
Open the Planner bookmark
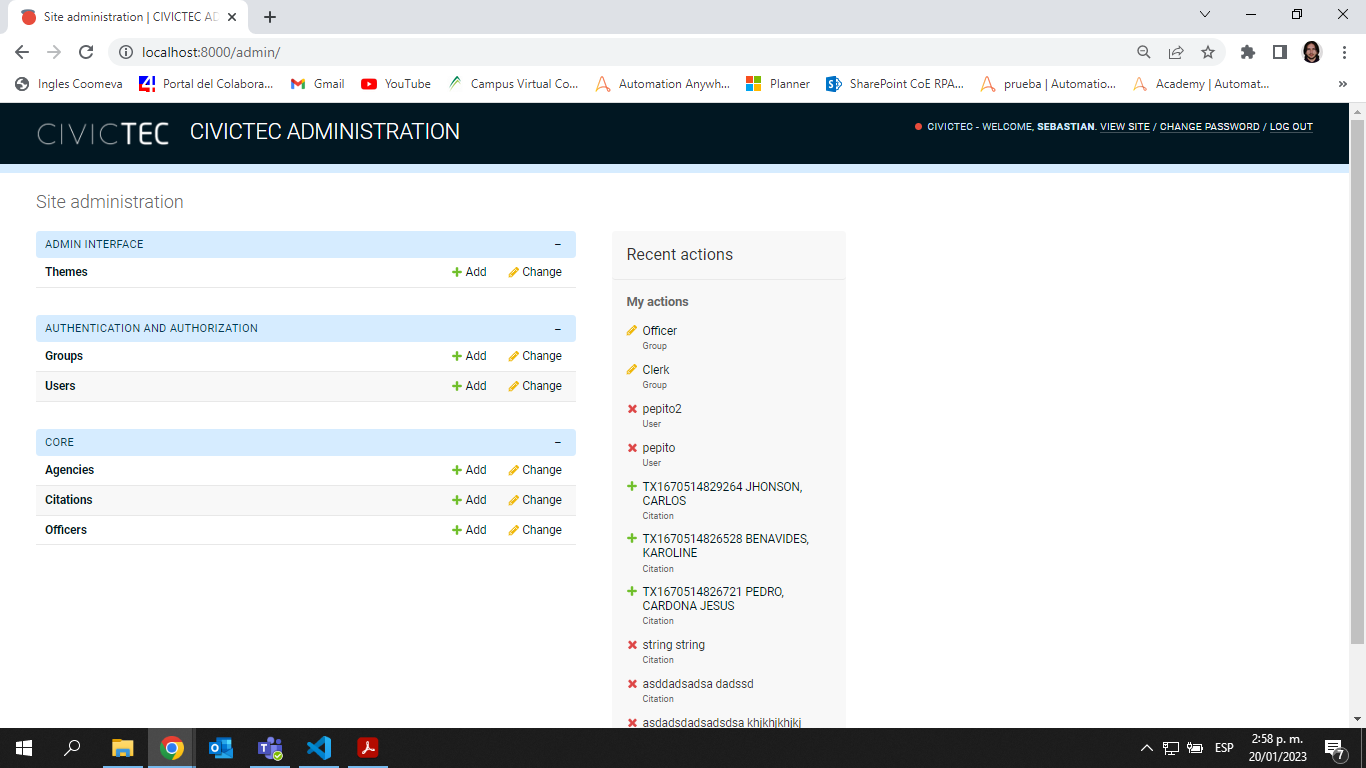778,84
